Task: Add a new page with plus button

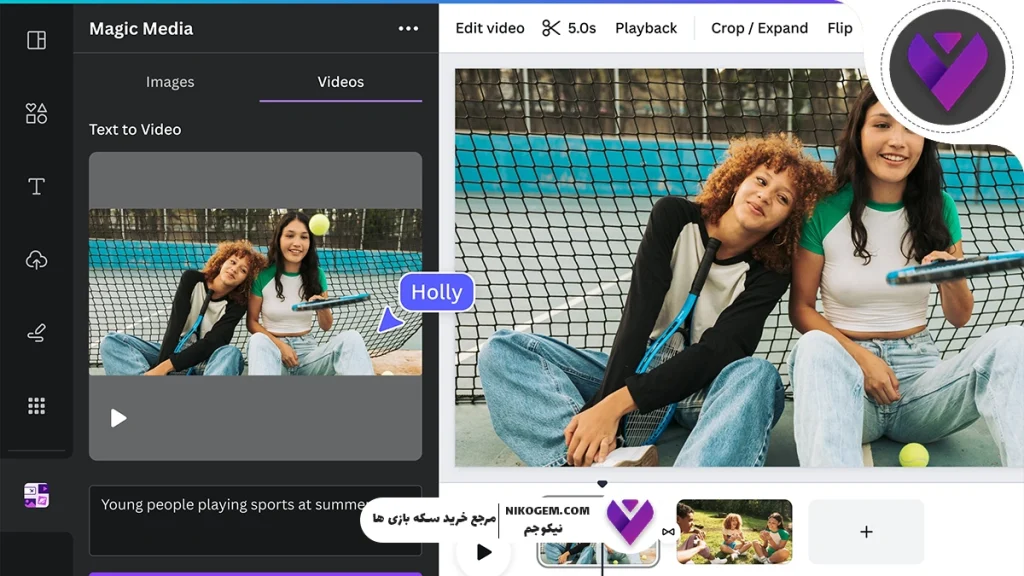Action: [x=866, y=532]
